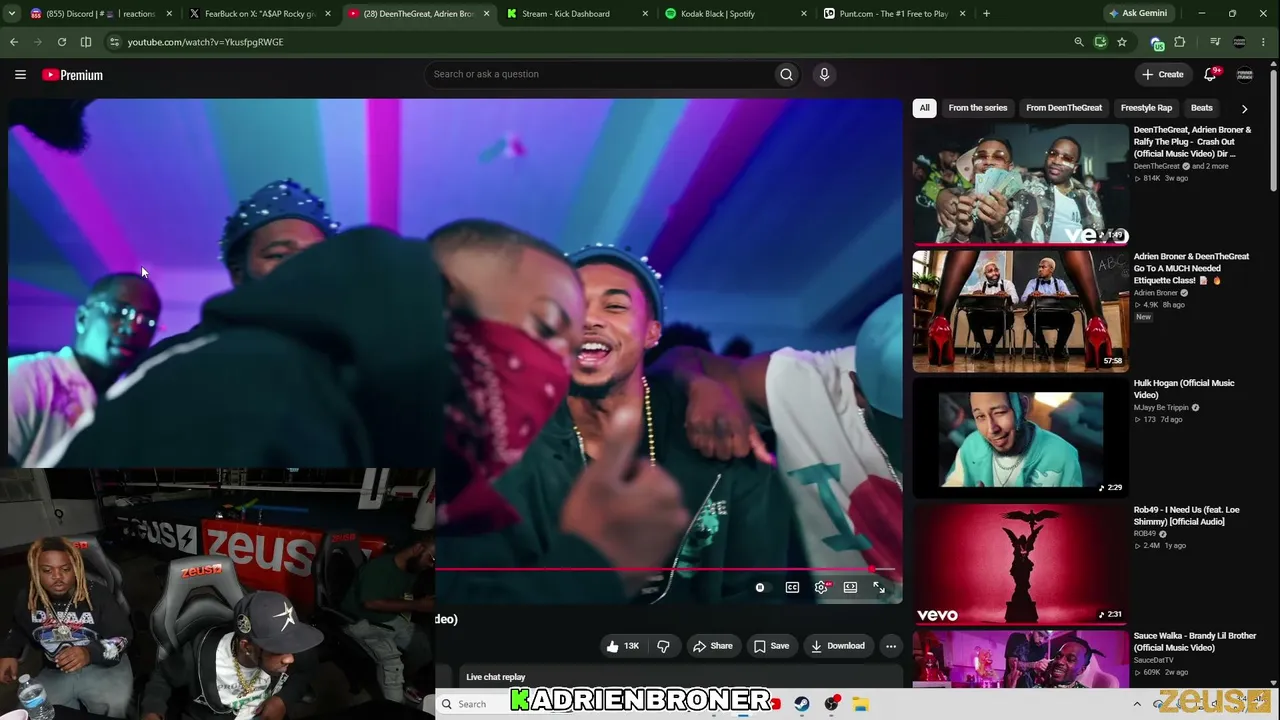Click the browser address bar URL

(x=205, y=42)
